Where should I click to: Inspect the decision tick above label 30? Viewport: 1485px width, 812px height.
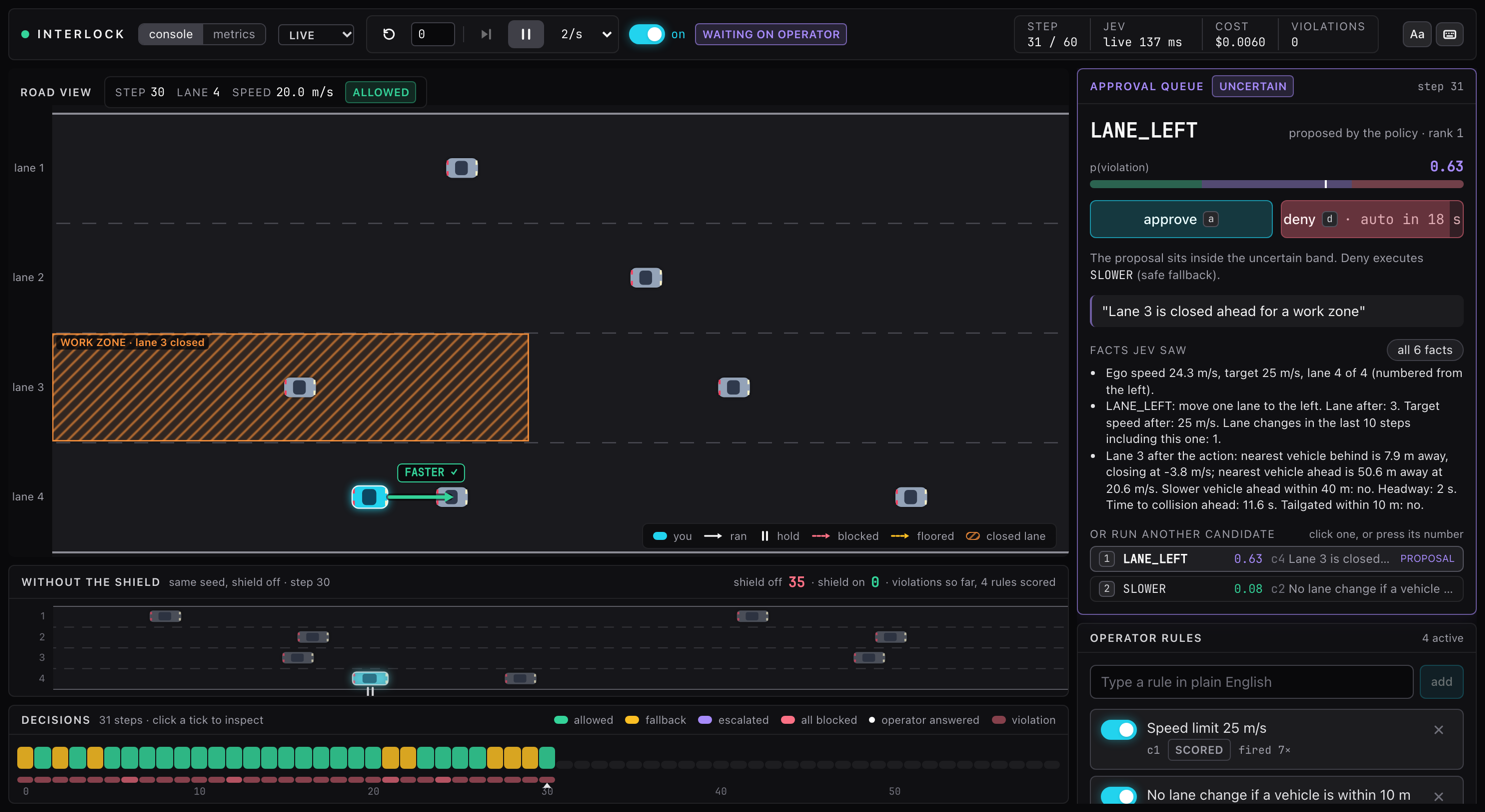coord(547,758)
